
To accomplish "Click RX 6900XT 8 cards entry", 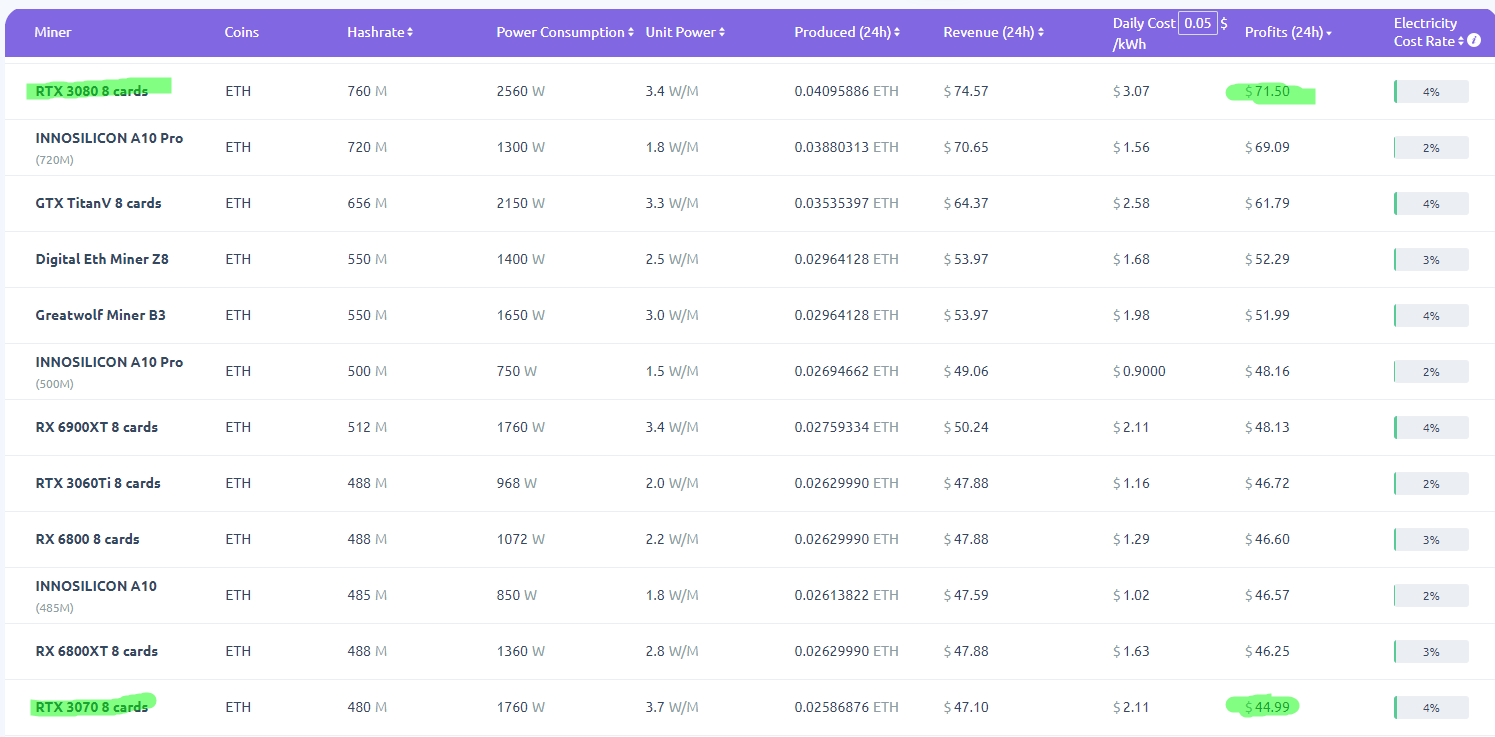I will (96, 427).
